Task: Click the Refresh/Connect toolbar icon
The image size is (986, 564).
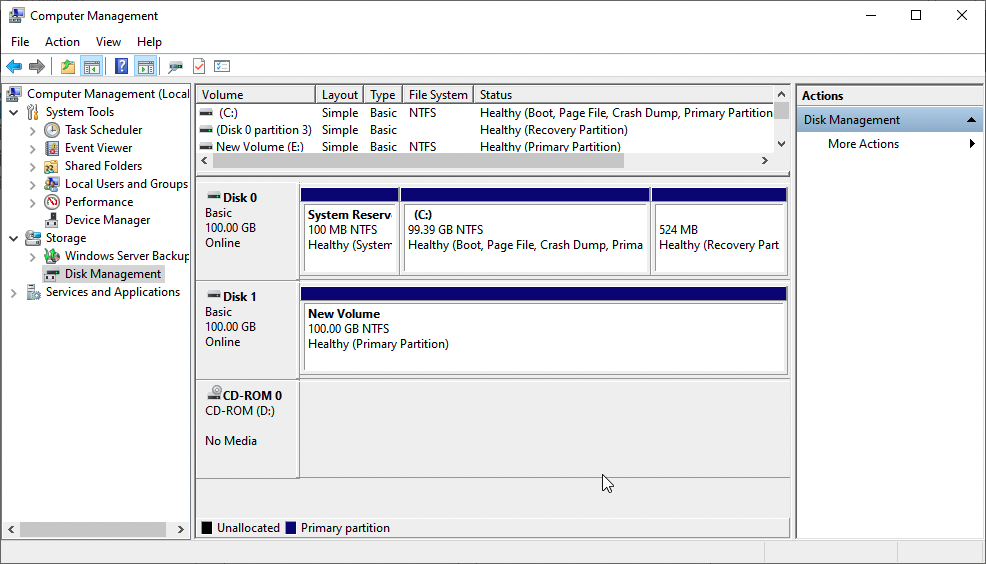Action: [x=175, y=66]
